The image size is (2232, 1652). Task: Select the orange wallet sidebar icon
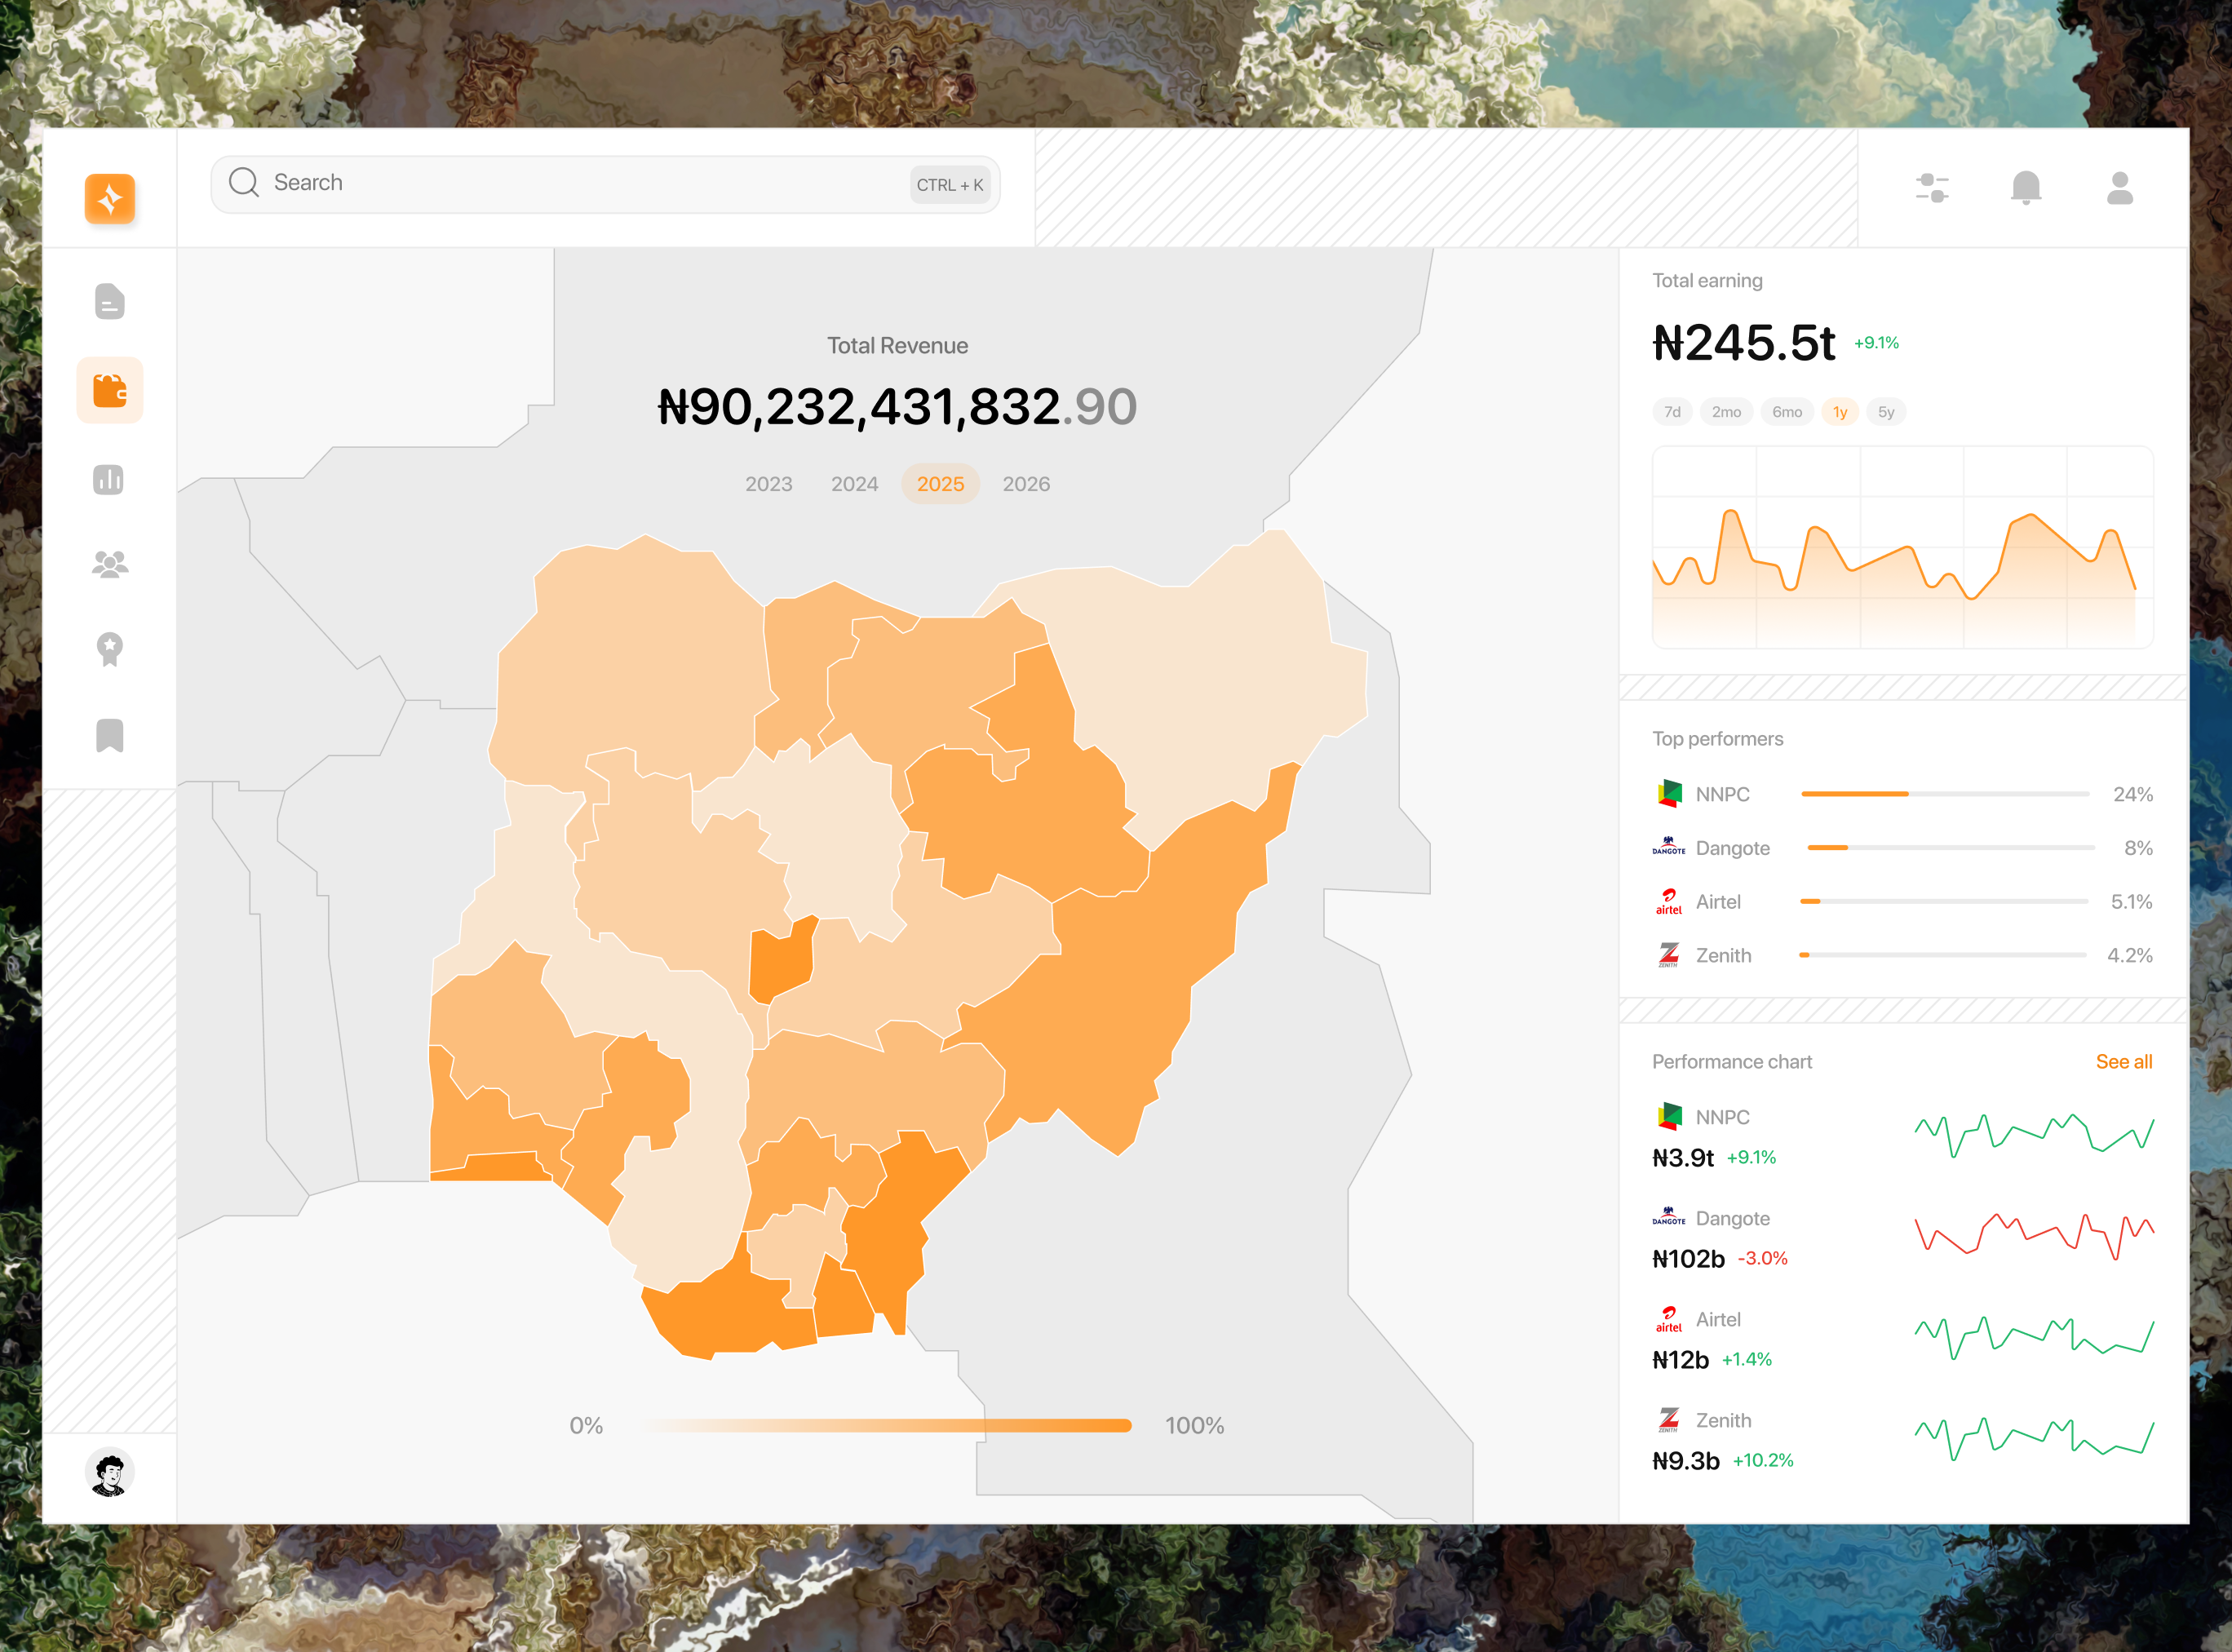click(110, 390)
